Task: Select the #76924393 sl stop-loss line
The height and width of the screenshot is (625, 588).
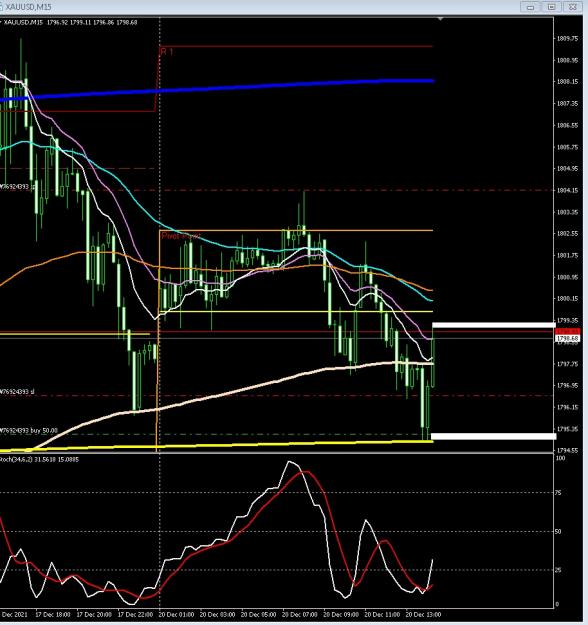Action: click(x=17, y=392)
